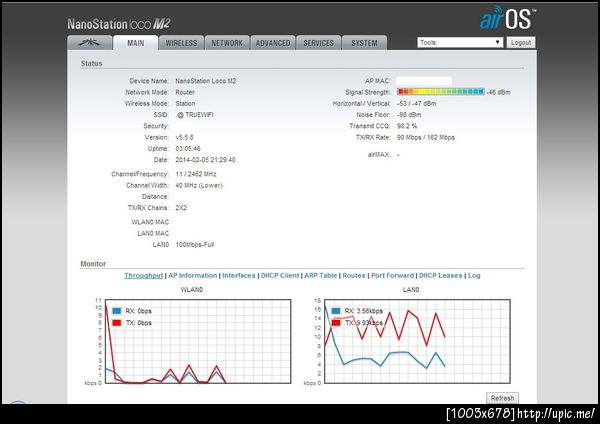
Task: Open the Log monitor link
Action: coord(474,276)
